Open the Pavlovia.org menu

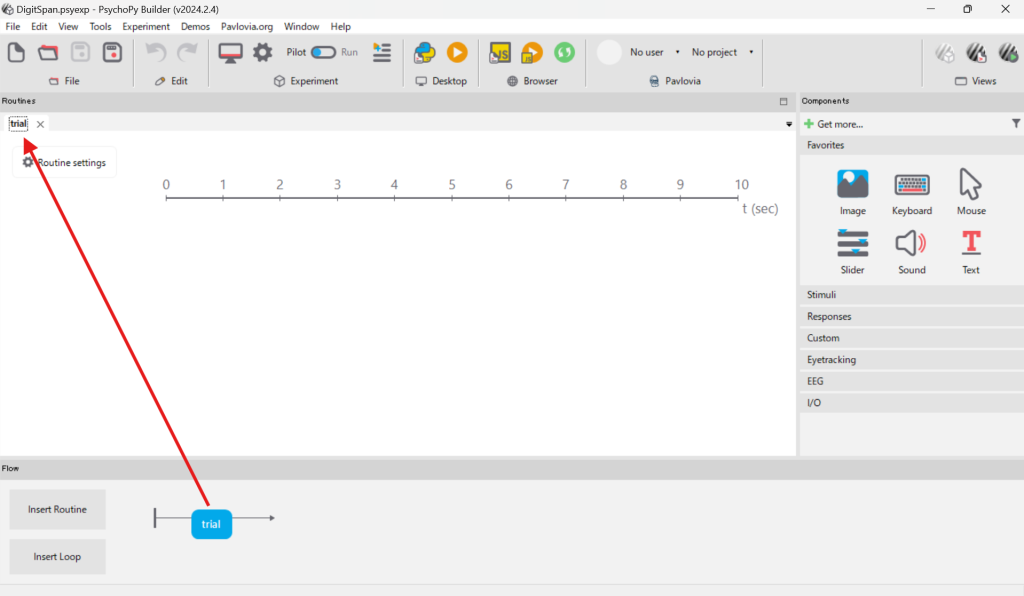coord(247,26)
